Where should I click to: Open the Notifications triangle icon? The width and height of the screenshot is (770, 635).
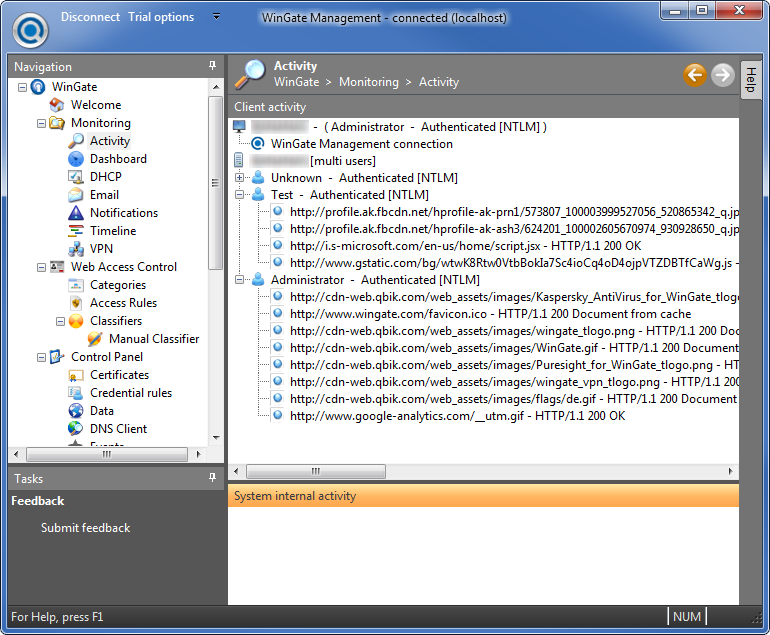(x=76, y=213)
